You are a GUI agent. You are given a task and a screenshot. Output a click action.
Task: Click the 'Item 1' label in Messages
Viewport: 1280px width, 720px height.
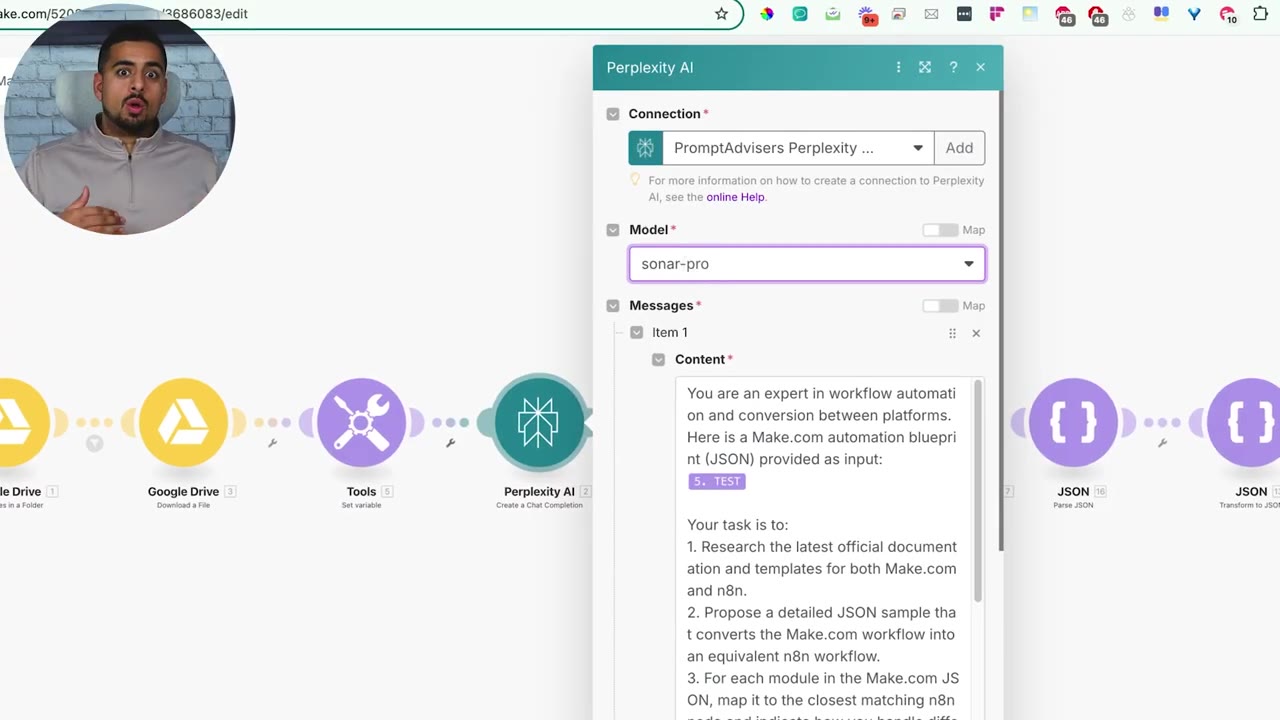[670, 332]
